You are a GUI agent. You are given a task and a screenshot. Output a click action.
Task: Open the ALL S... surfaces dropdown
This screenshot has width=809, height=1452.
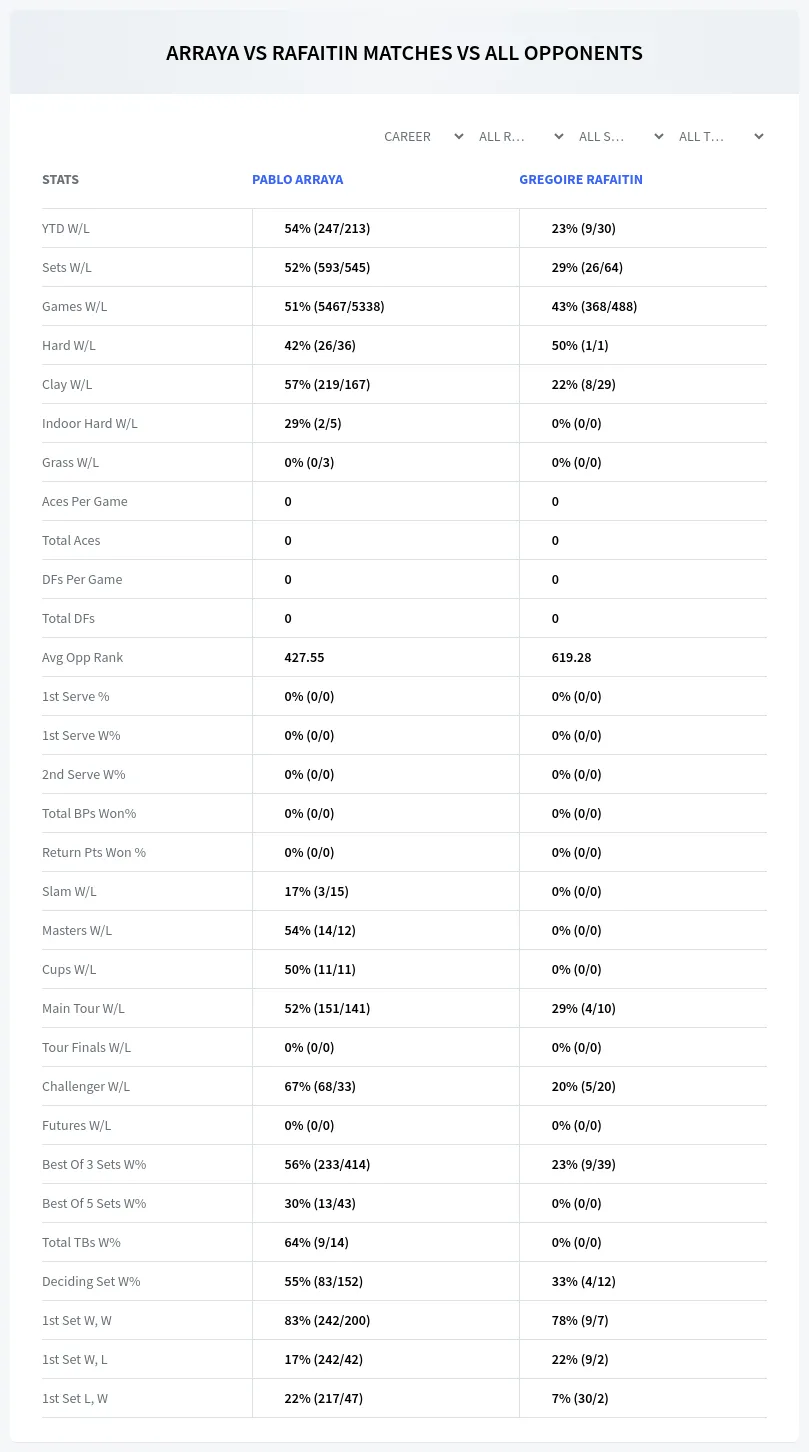point(620,136)
